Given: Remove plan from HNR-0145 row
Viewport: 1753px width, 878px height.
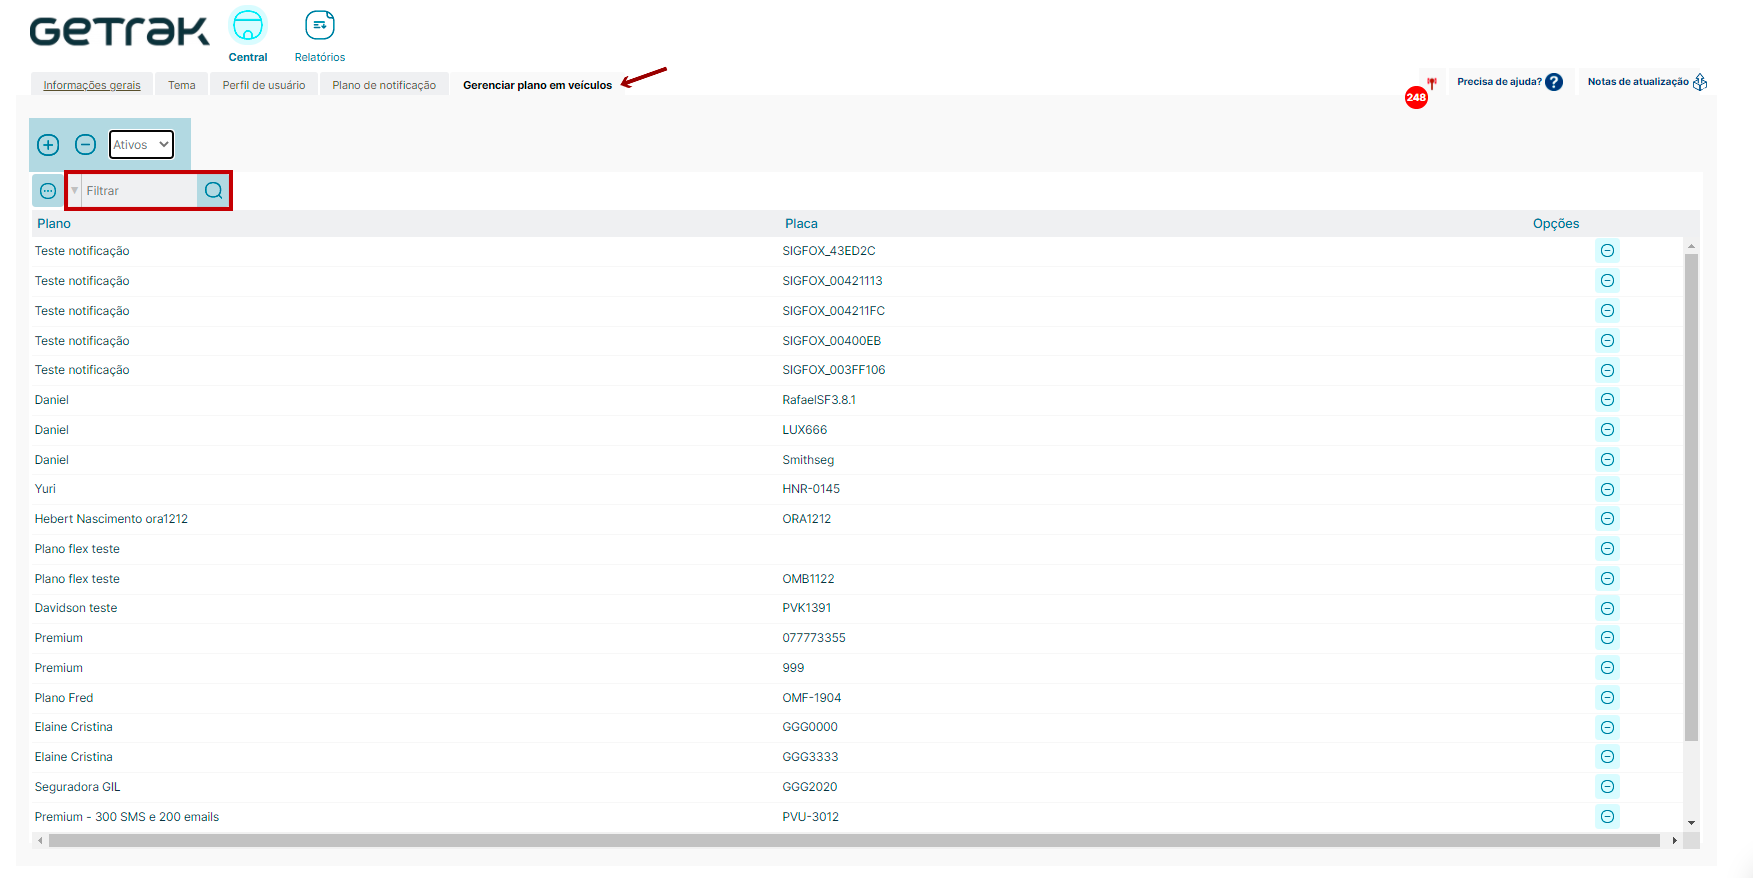Looking at the screenshot, I should point(1607,489).
